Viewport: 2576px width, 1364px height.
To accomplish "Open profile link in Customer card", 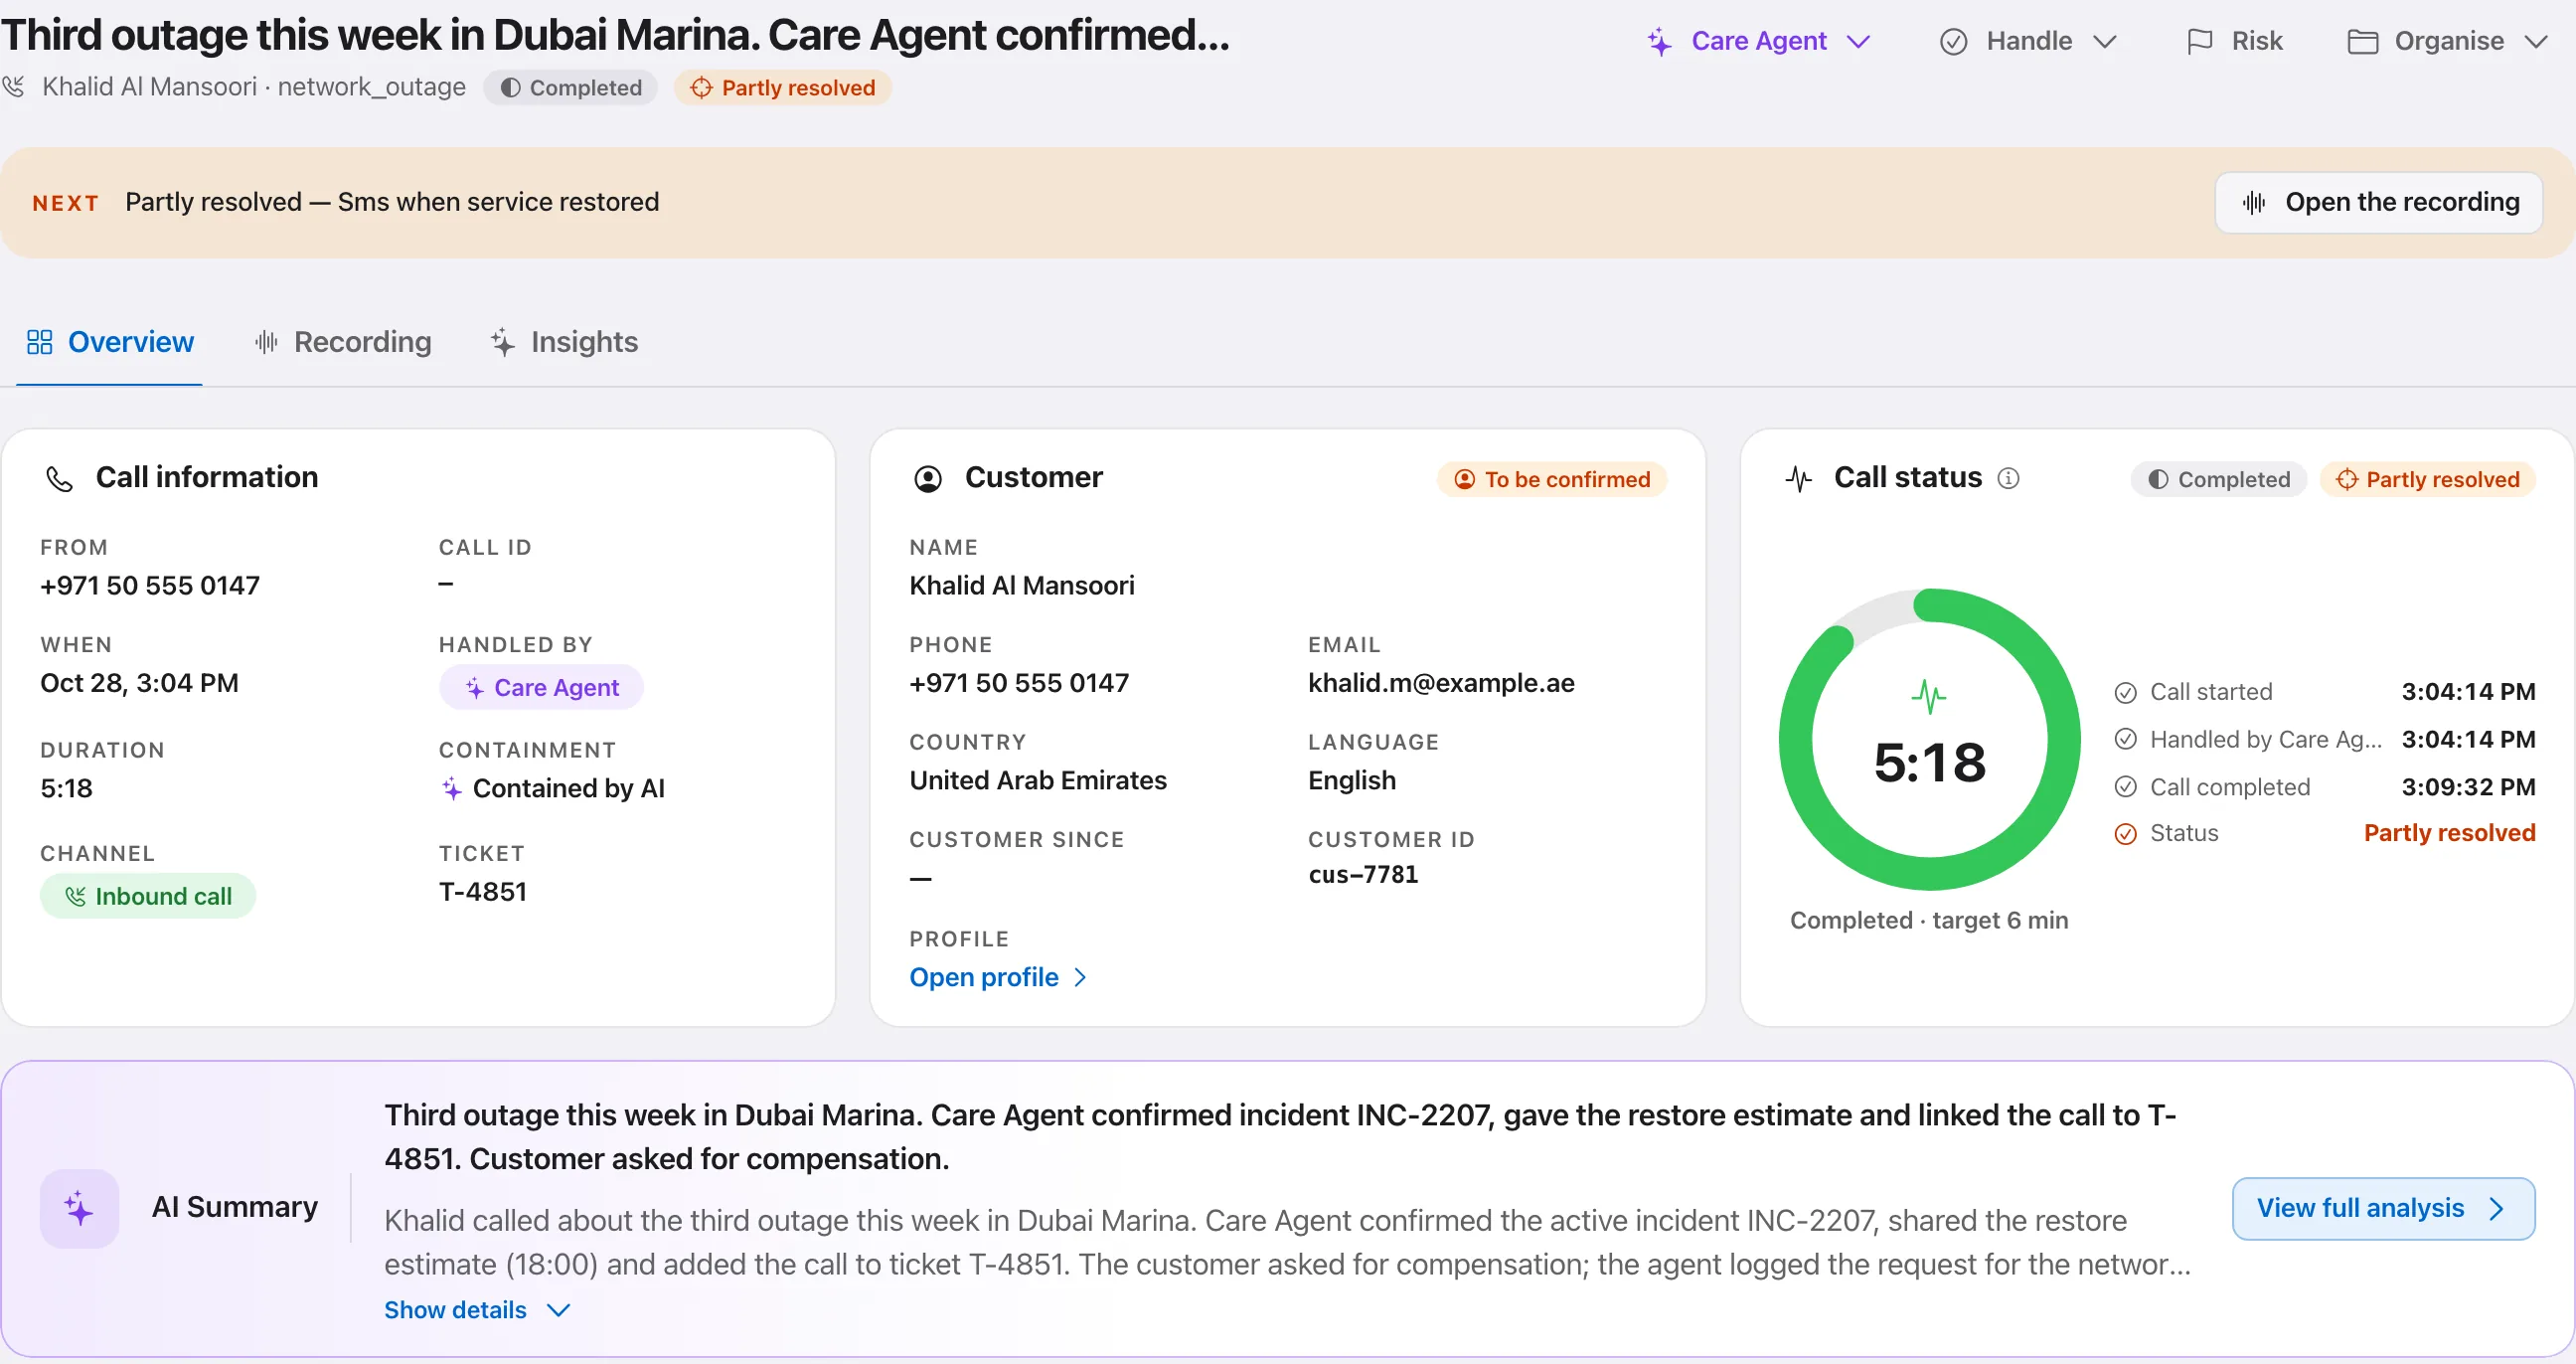I will 997,977.
